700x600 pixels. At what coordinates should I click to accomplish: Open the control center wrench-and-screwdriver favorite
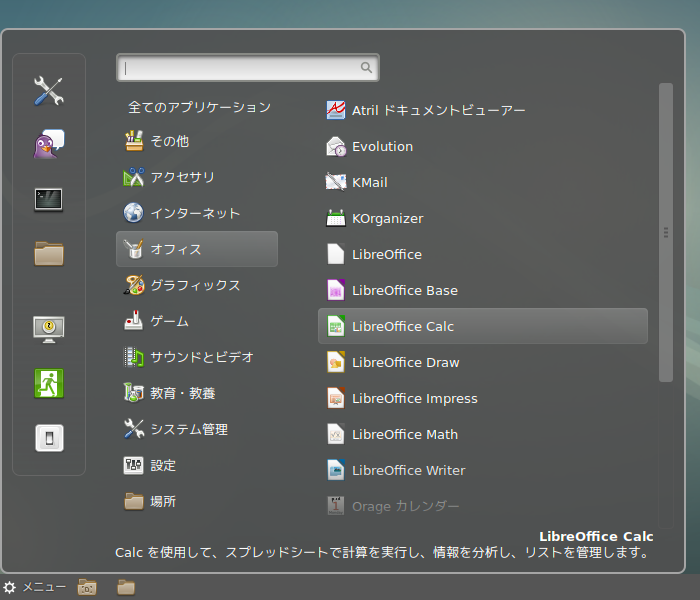49,91
